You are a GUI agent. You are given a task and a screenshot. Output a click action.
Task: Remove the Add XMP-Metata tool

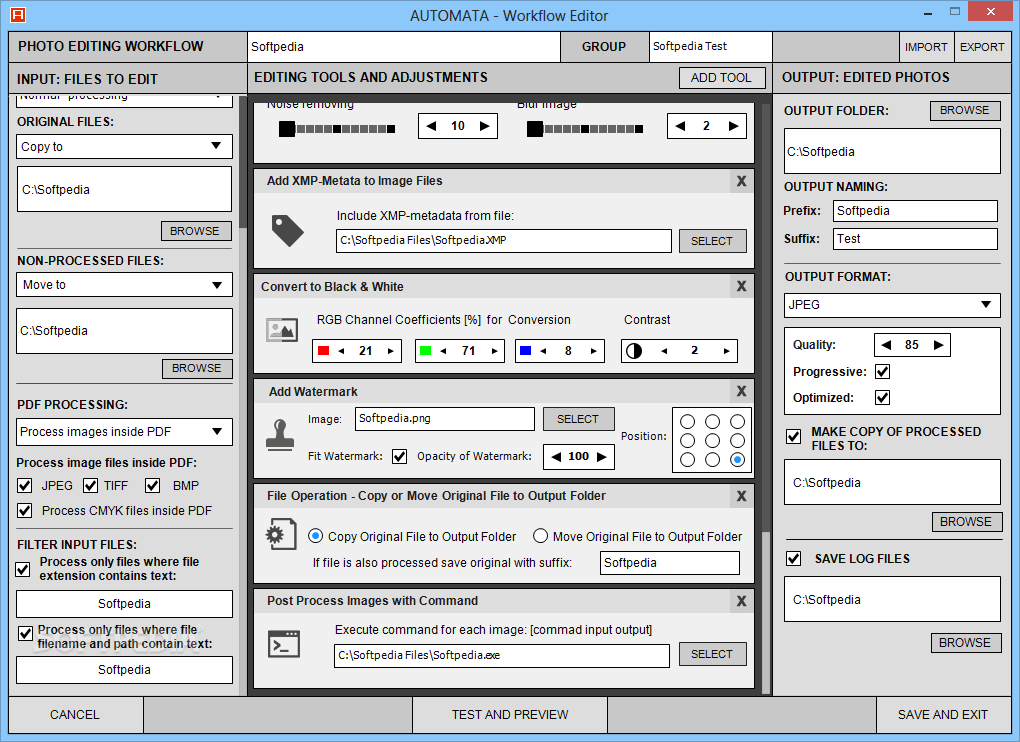tap(741, 181)
